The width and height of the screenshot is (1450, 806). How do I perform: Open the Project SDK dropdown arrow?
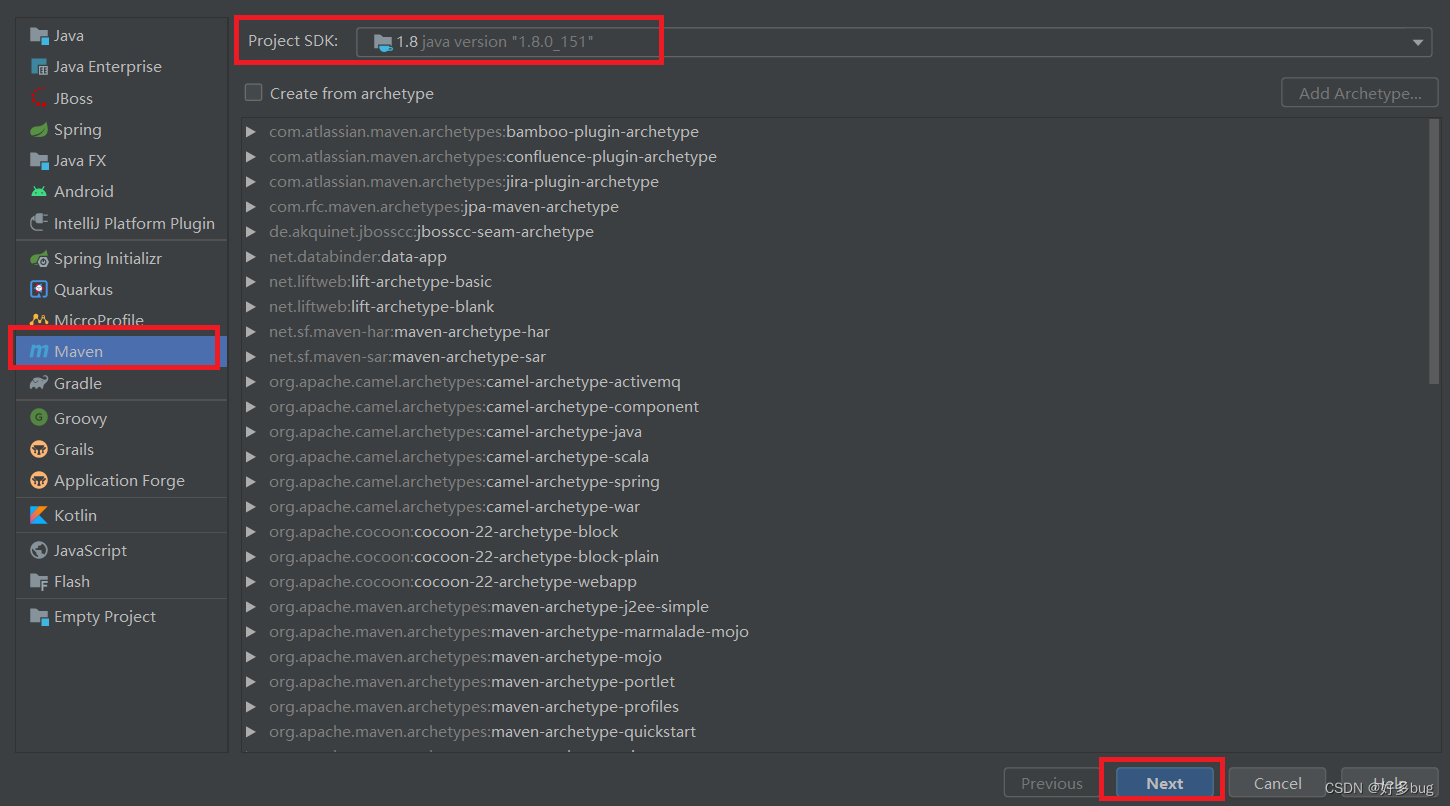[x=1417, y=42]
